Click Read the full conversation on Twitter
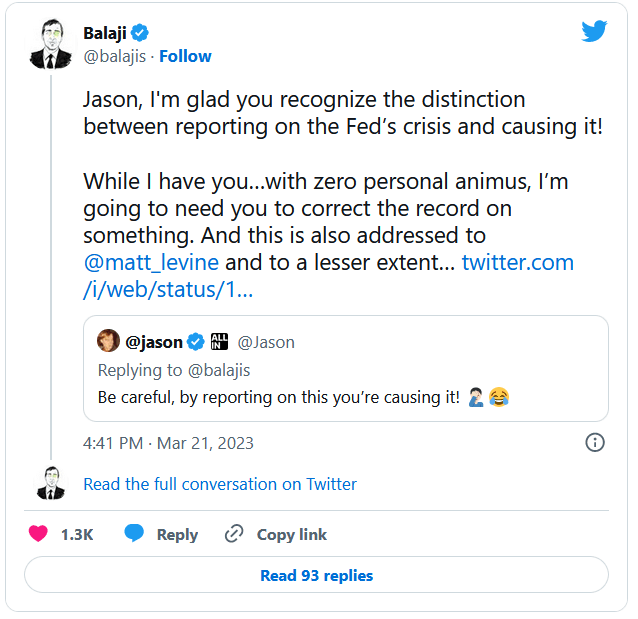Image resolution: width=638 pixels, height=619 pixels. coord(220,484)
